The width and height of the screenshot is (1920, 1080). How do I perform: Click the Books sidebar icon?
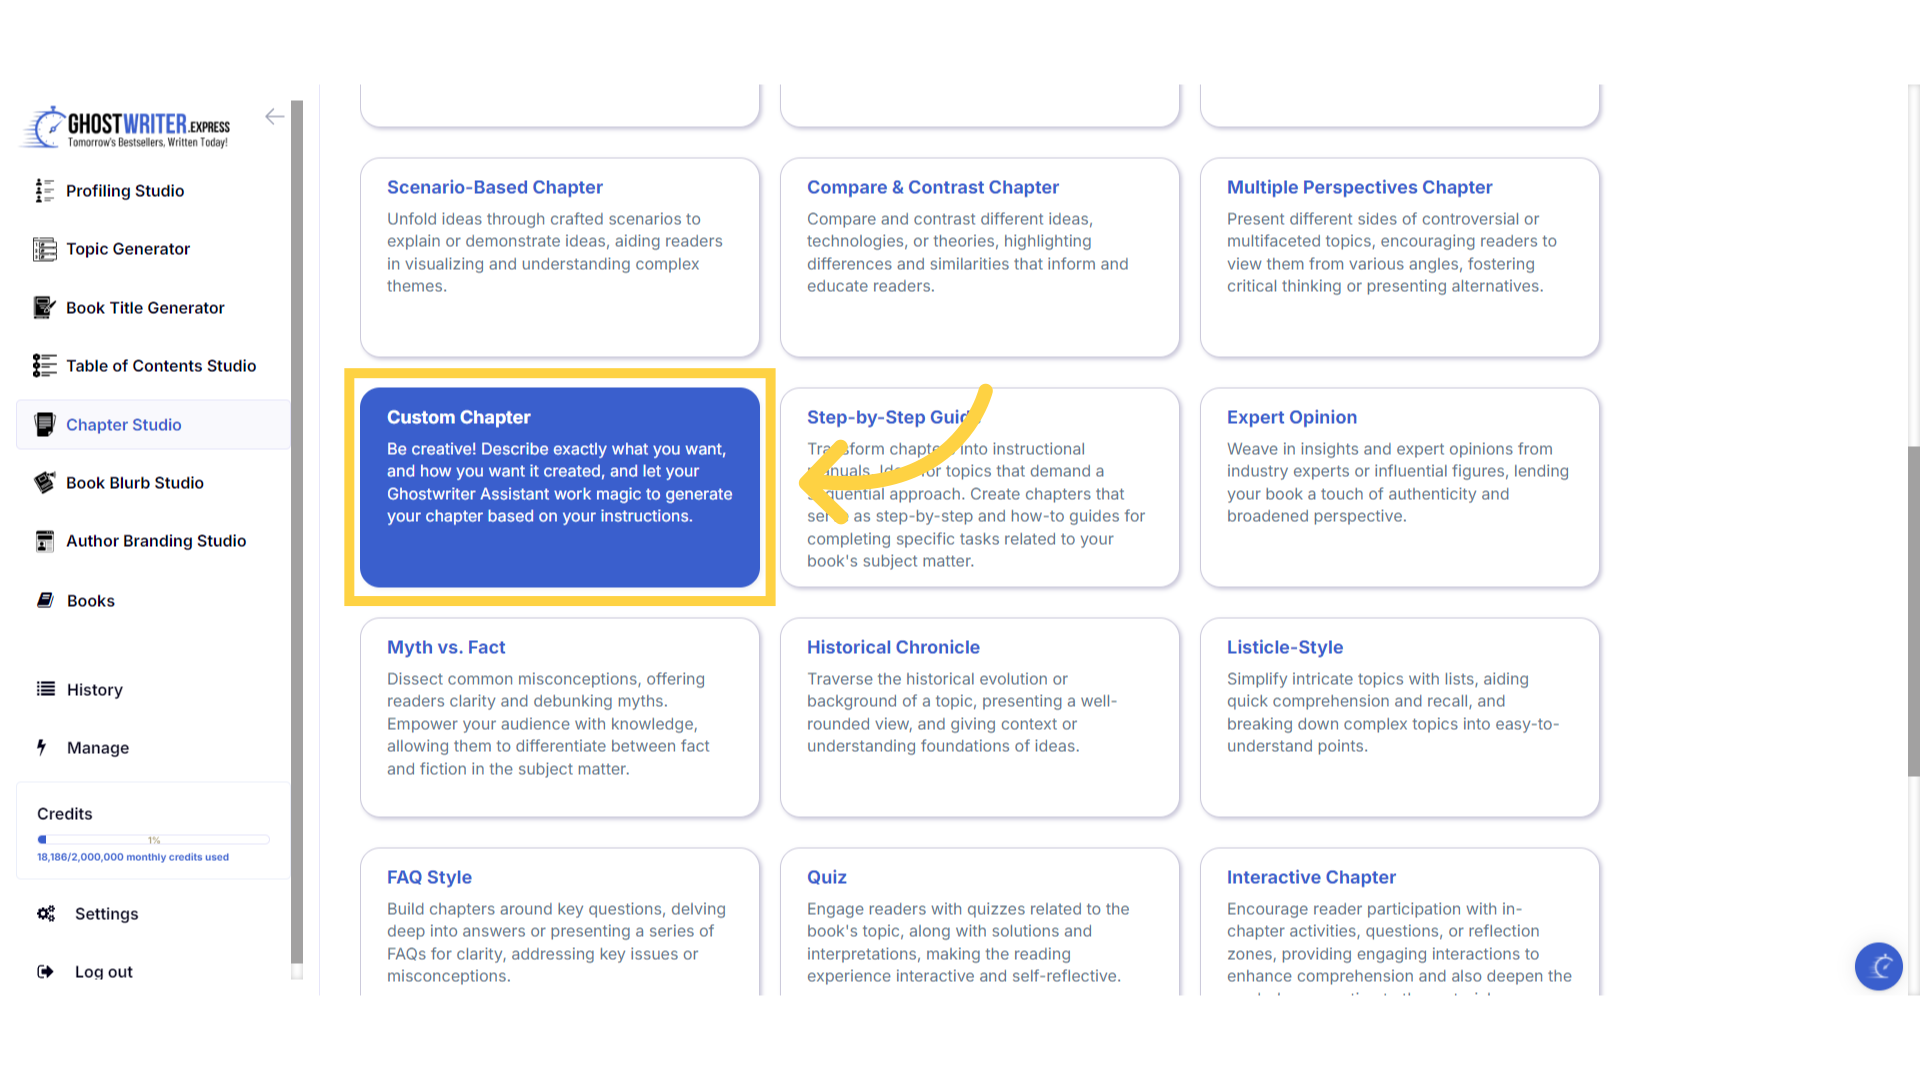coord(45,600)
